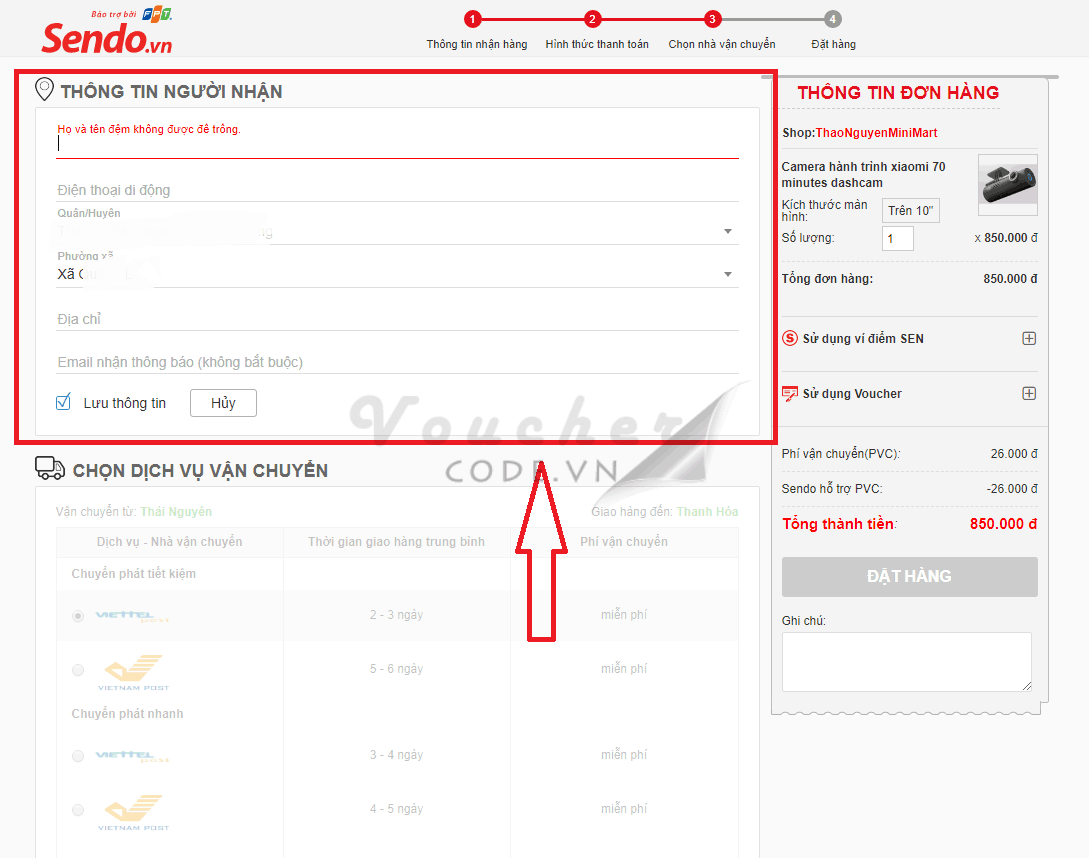The width and height of the screenshot is (1089, 858).
Task: Open the Phường xã dropdown
Action: tap(727, 274)
